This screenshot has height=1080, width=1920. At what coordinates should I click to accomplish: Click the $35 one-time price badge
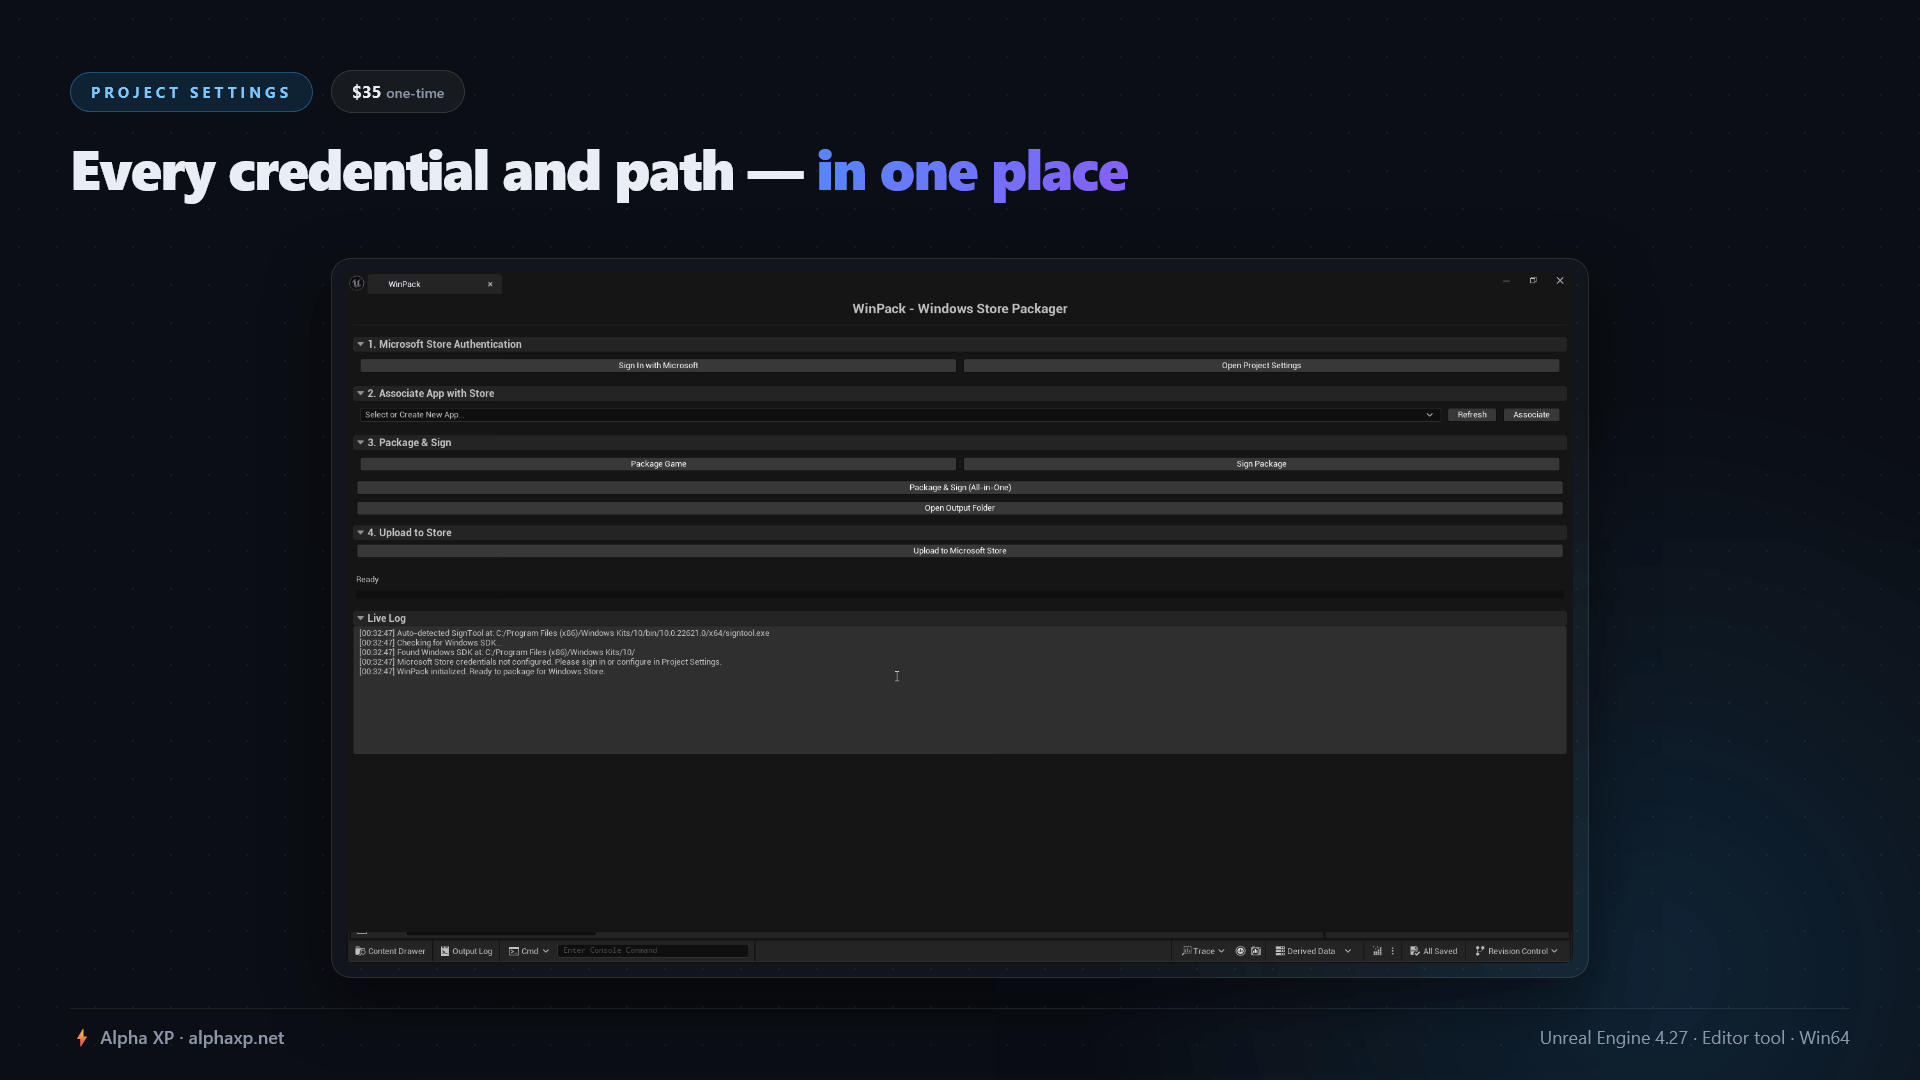(398, 92)
